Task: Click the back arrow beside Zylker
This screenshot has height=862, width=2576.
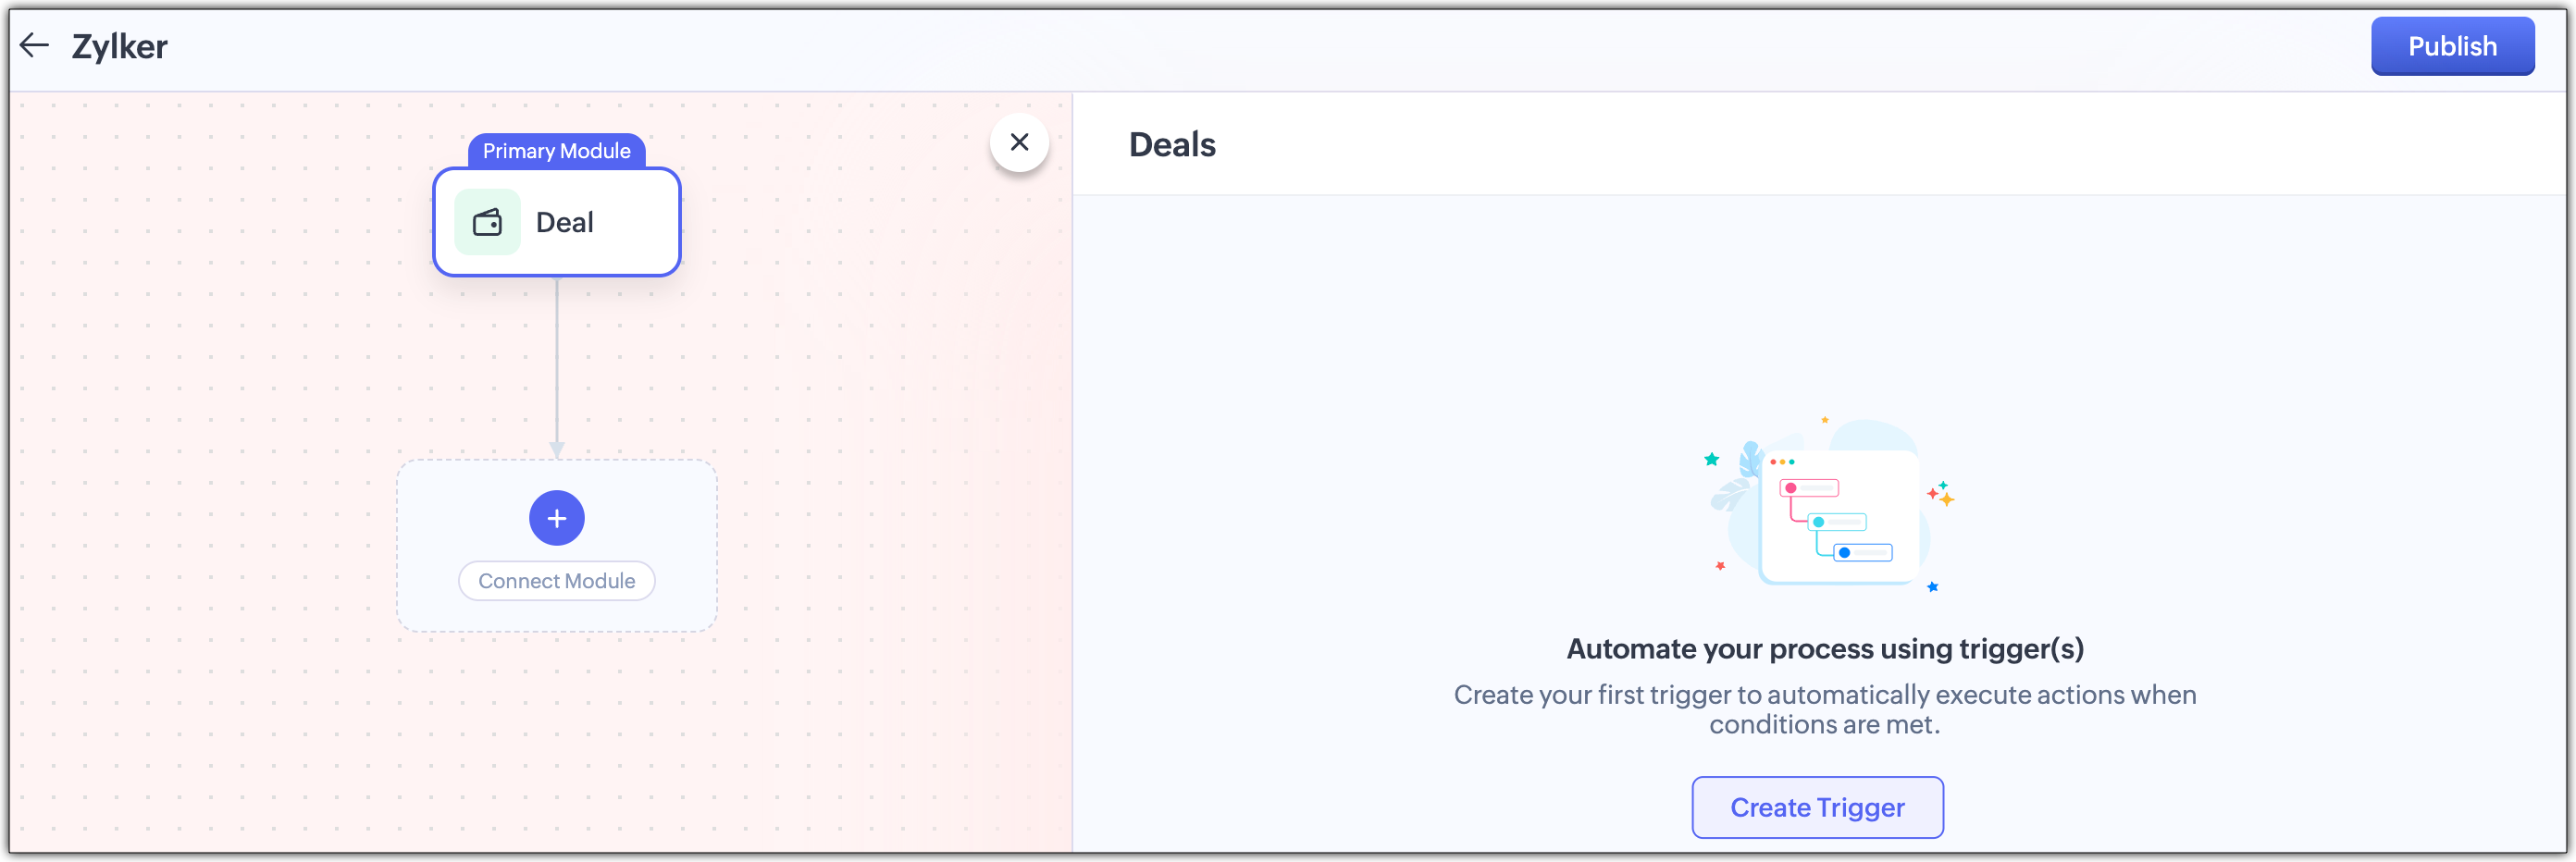Action: click(34, 45)
